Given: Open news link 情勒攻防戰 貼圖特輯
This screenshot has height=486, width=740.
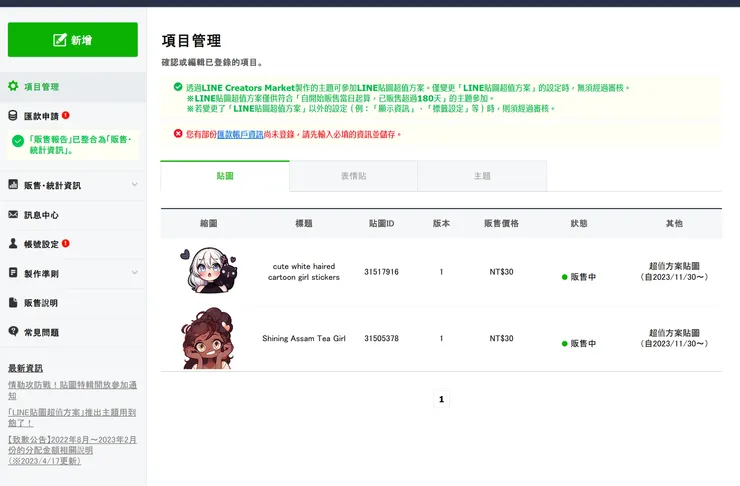Looking at the screenshot, I should (72, 390).
